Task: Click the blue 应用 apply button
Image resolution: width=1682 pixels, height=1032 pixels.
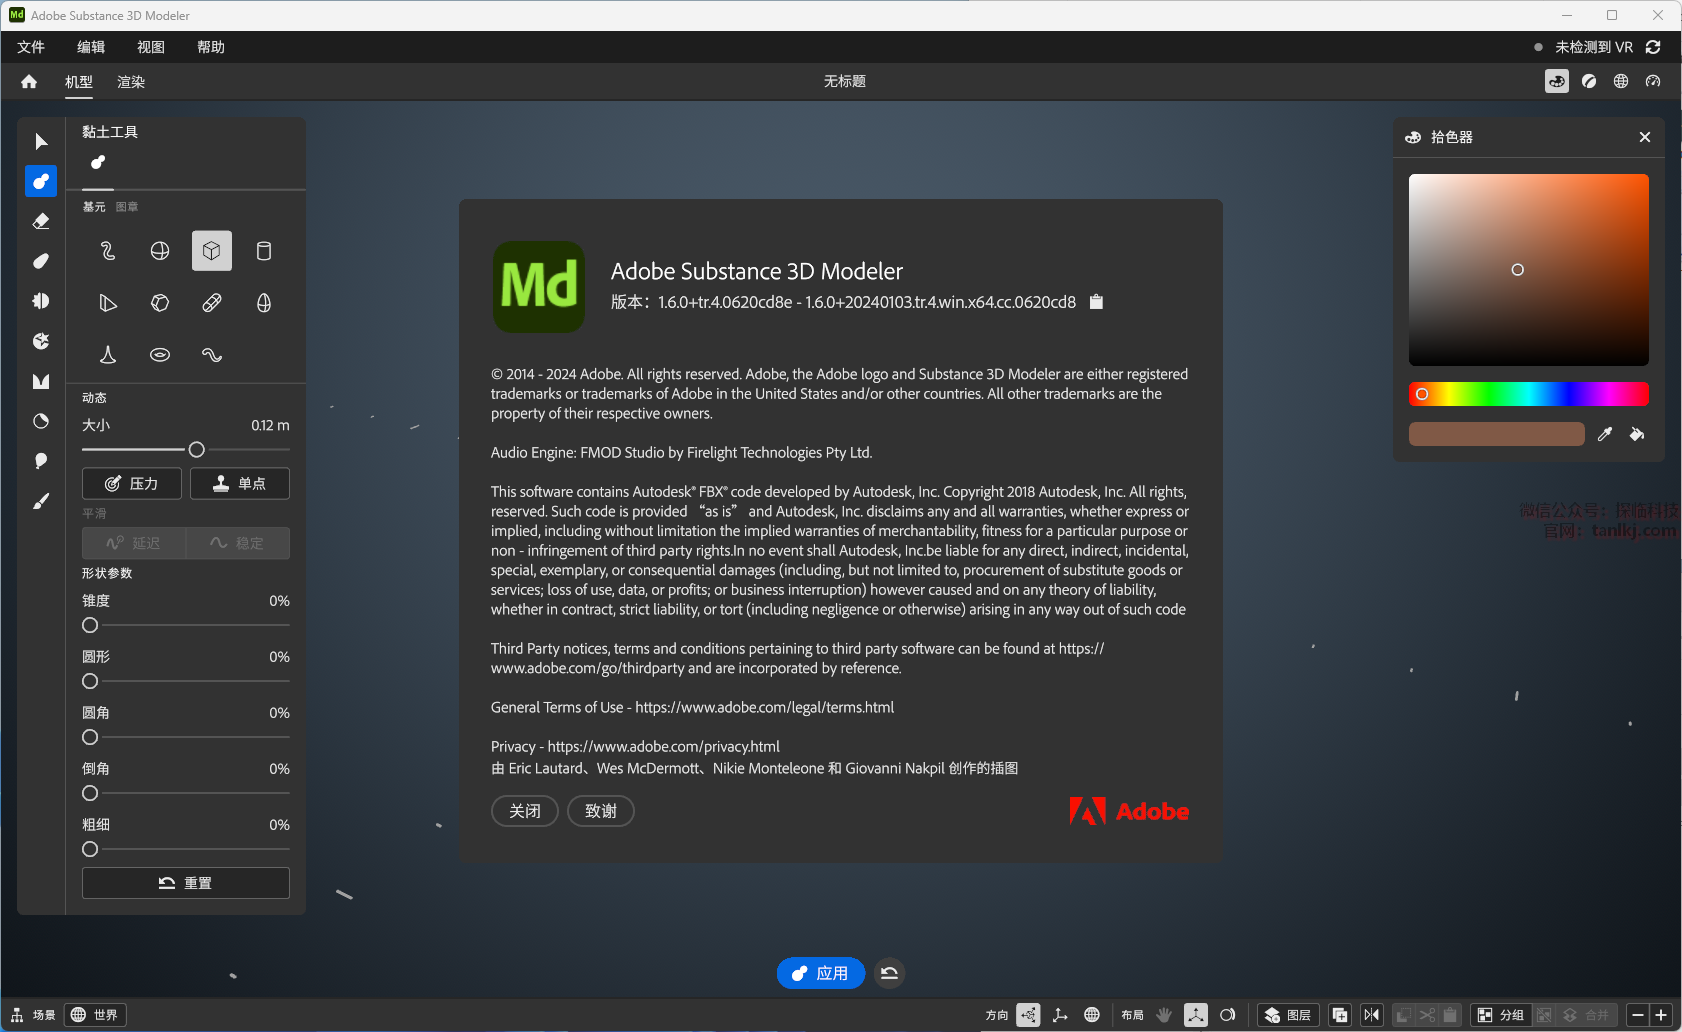Action: 821,973
